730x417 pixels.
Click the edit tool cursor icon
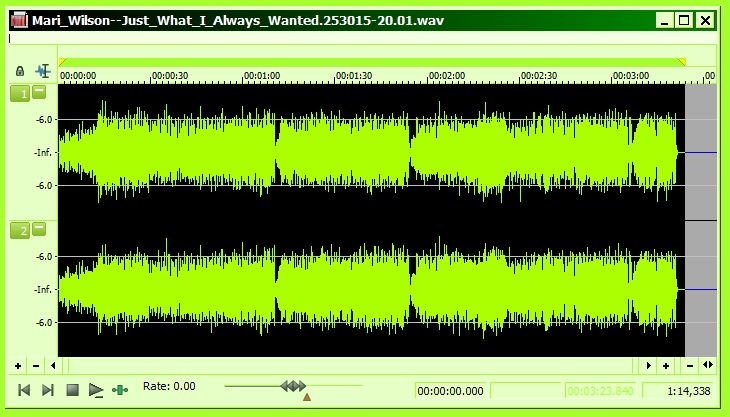pos(43,71)
